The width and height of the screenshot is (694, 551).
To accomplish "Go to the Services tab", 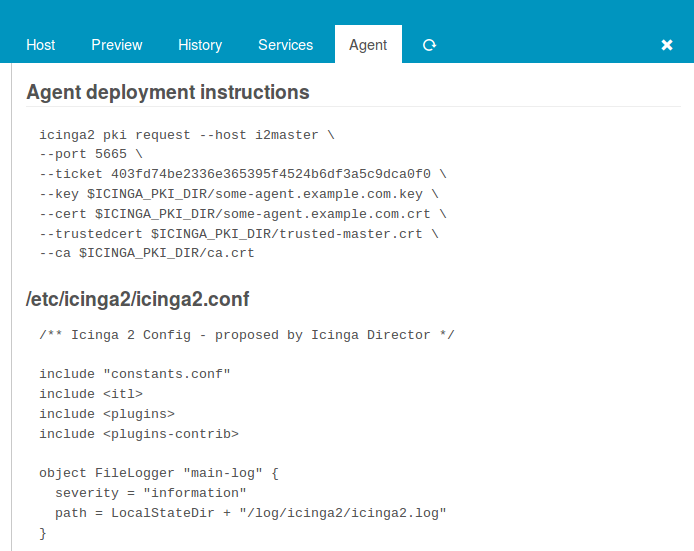I will 285,45.
